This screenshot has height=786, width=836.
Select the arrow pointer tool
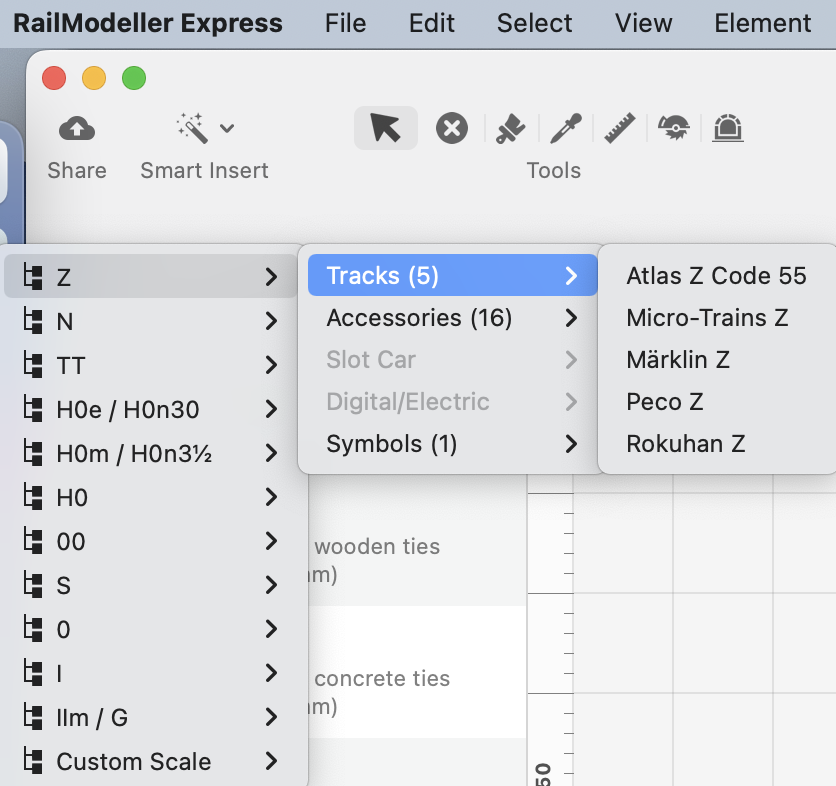[x=385, y=128]
